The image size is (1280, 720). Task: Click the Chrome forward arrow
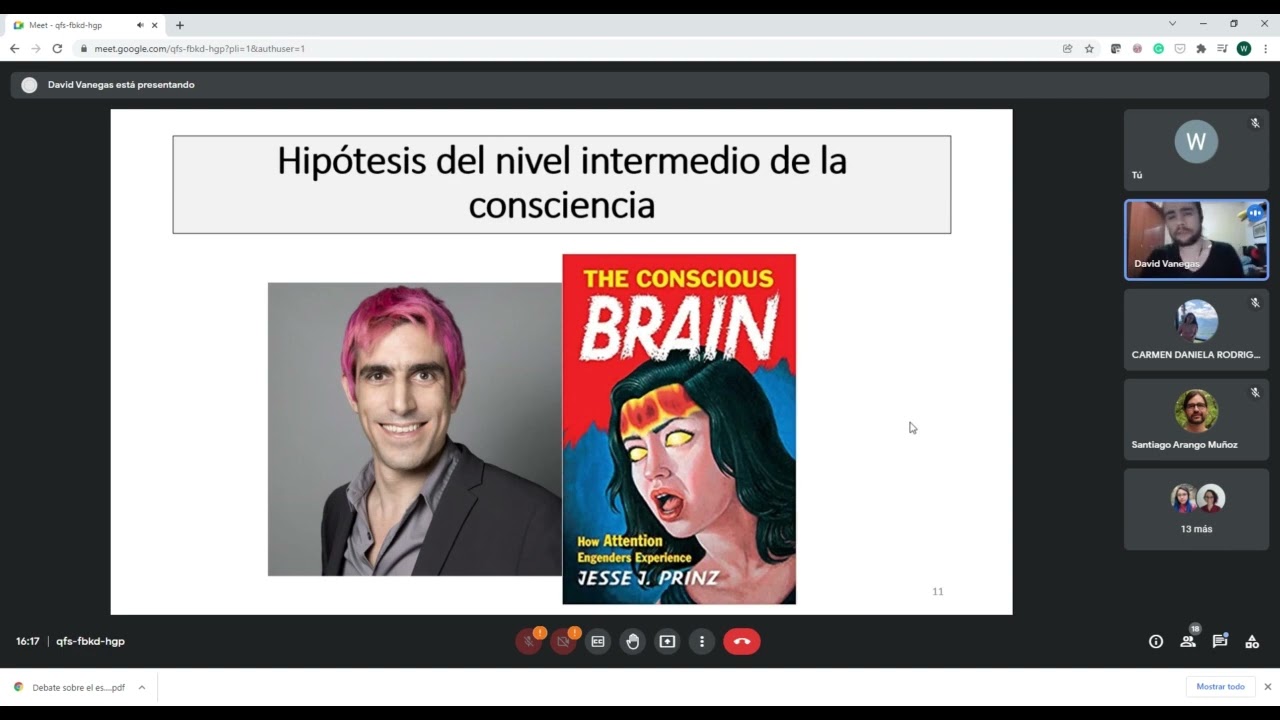pos(36,48)
